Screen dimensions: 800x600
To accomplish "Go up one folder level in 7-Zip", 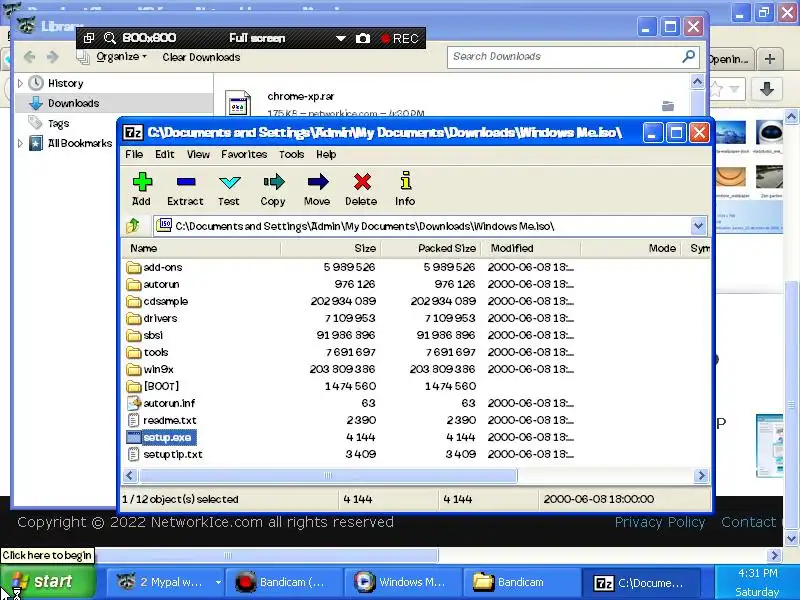I will pos(133,226).
